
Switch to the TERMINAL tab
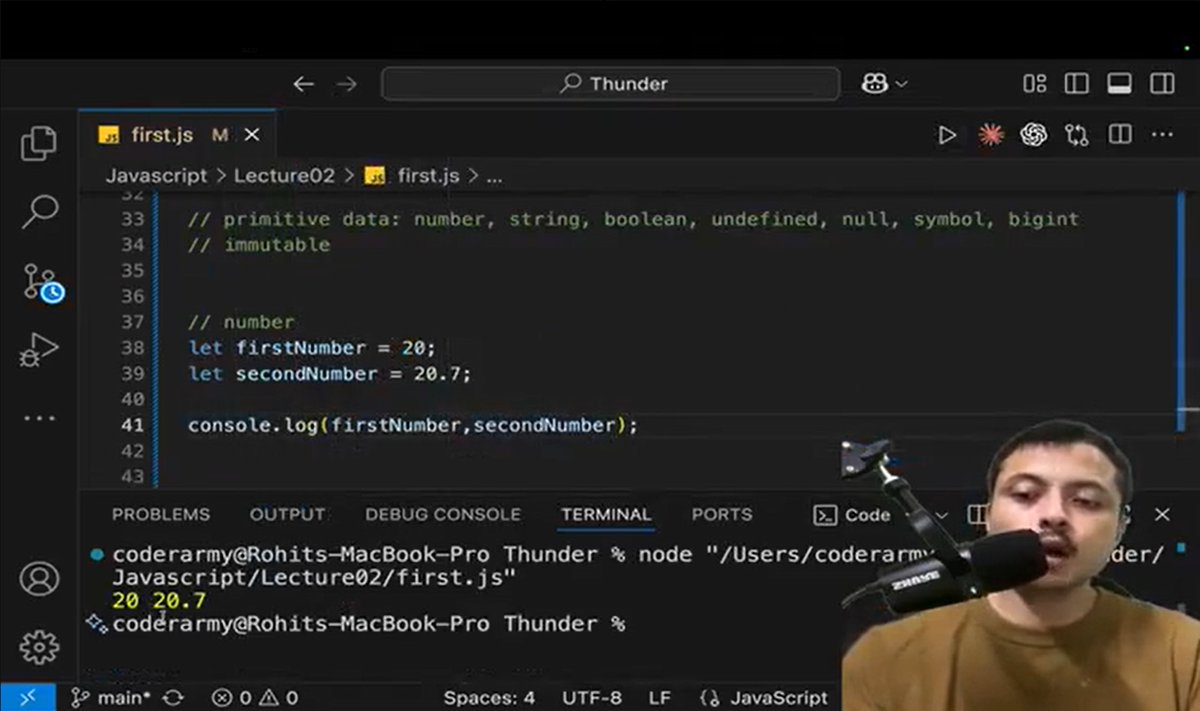pyautogui.click(x=606, y=515)
